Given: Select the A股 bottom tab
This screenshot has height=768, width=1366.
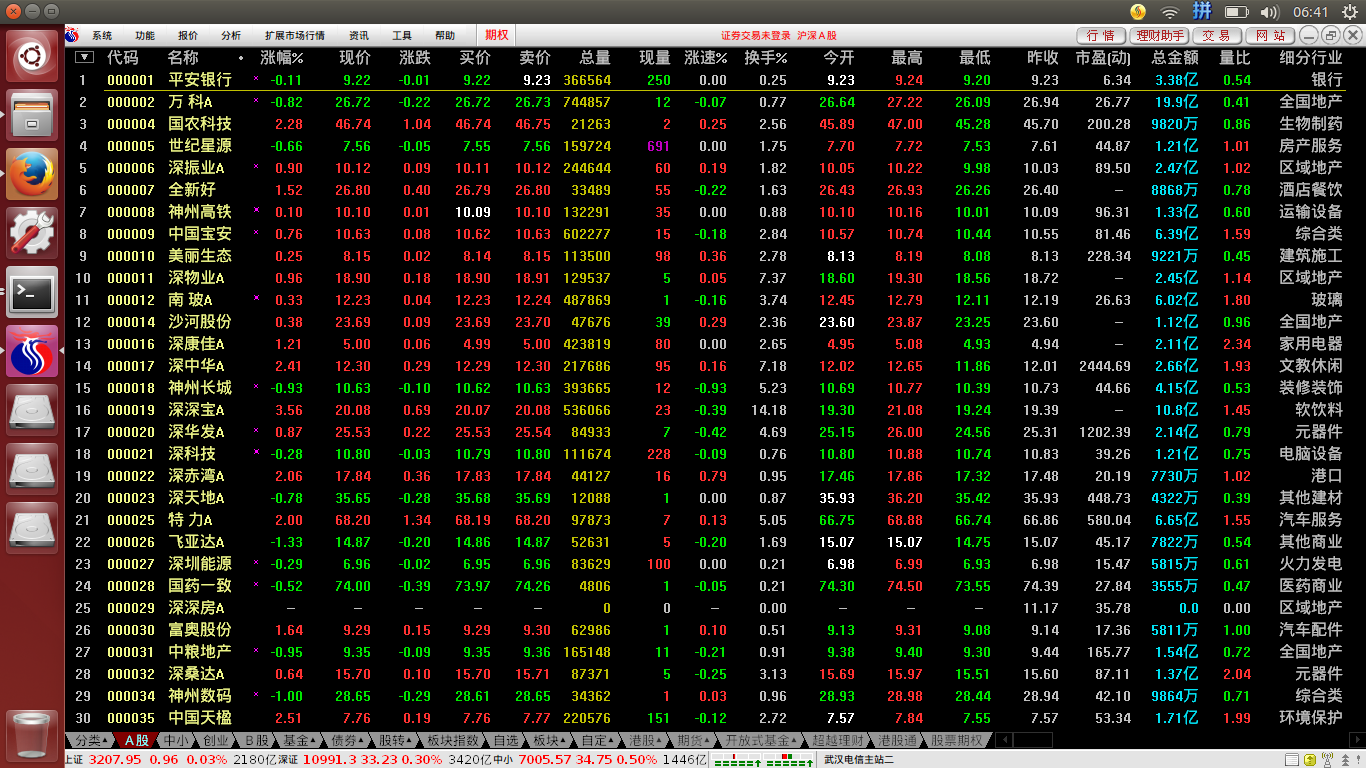Looking at the screenshot, I should point(137,741).
